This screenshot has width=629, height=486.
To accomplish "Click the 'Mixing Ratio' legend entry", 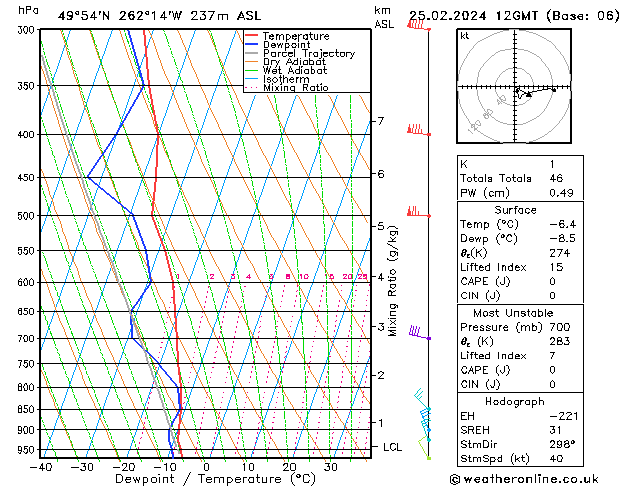I will point(296,87).
